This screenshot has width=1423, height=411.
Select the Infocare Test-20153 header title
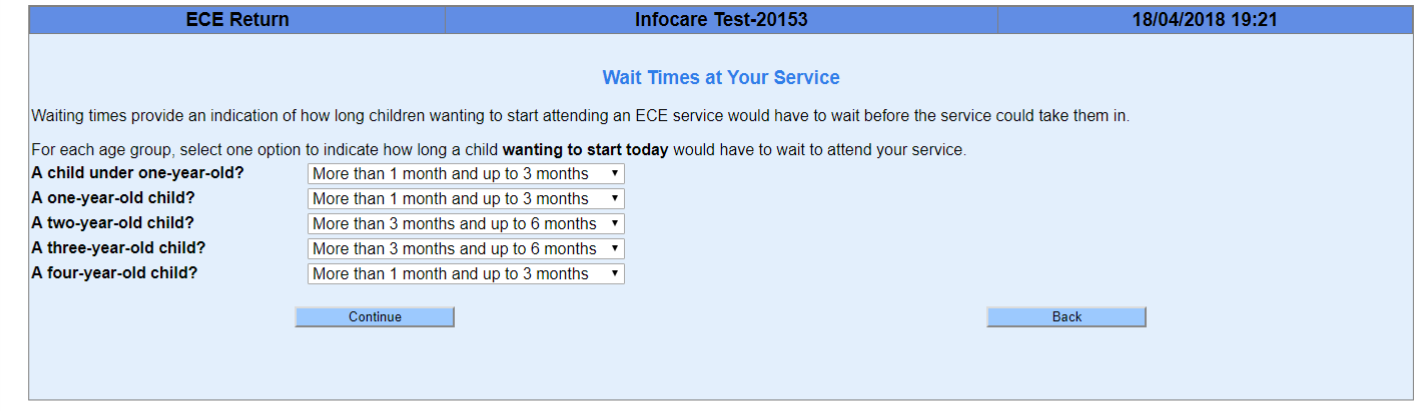[x=721, y=20]
